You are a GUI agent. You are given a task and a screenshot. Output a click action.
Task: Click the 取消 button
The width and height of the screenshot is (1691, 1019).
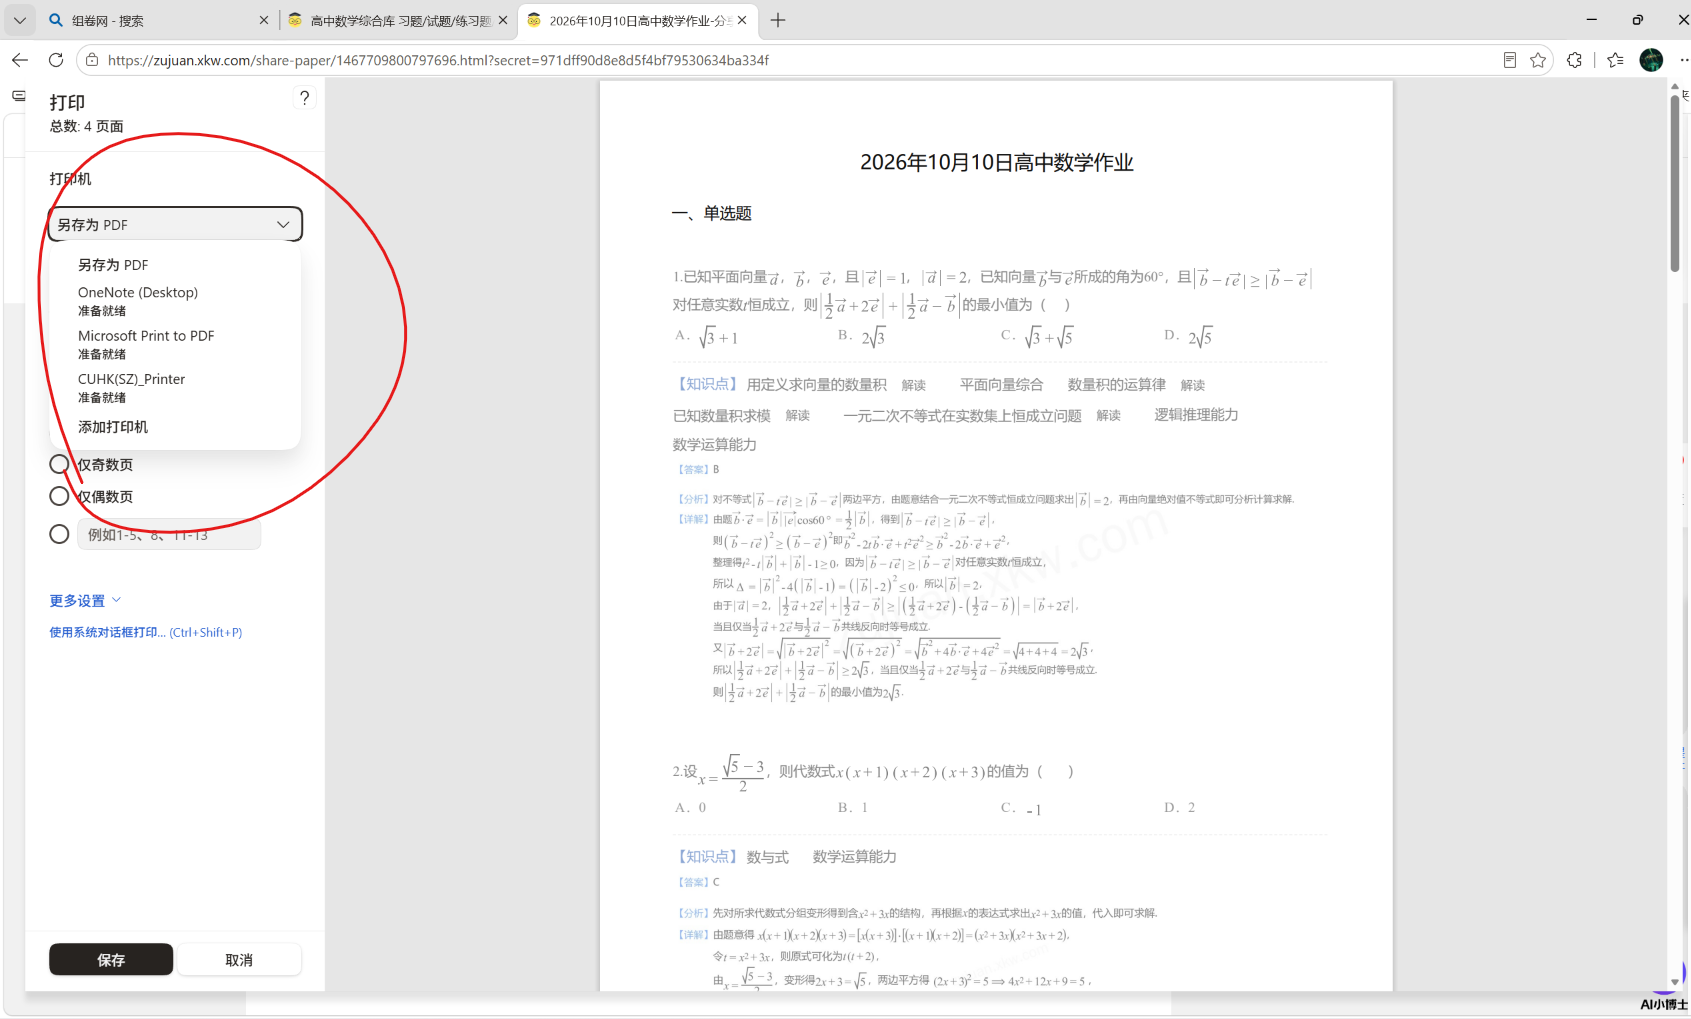click(x=239, y=959)
